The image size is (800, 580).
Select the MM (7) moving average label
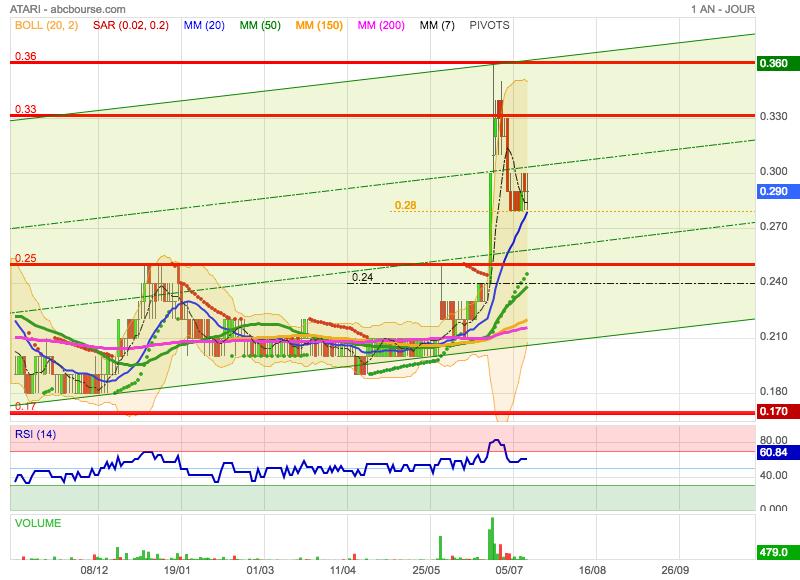[x=437, y=25]
